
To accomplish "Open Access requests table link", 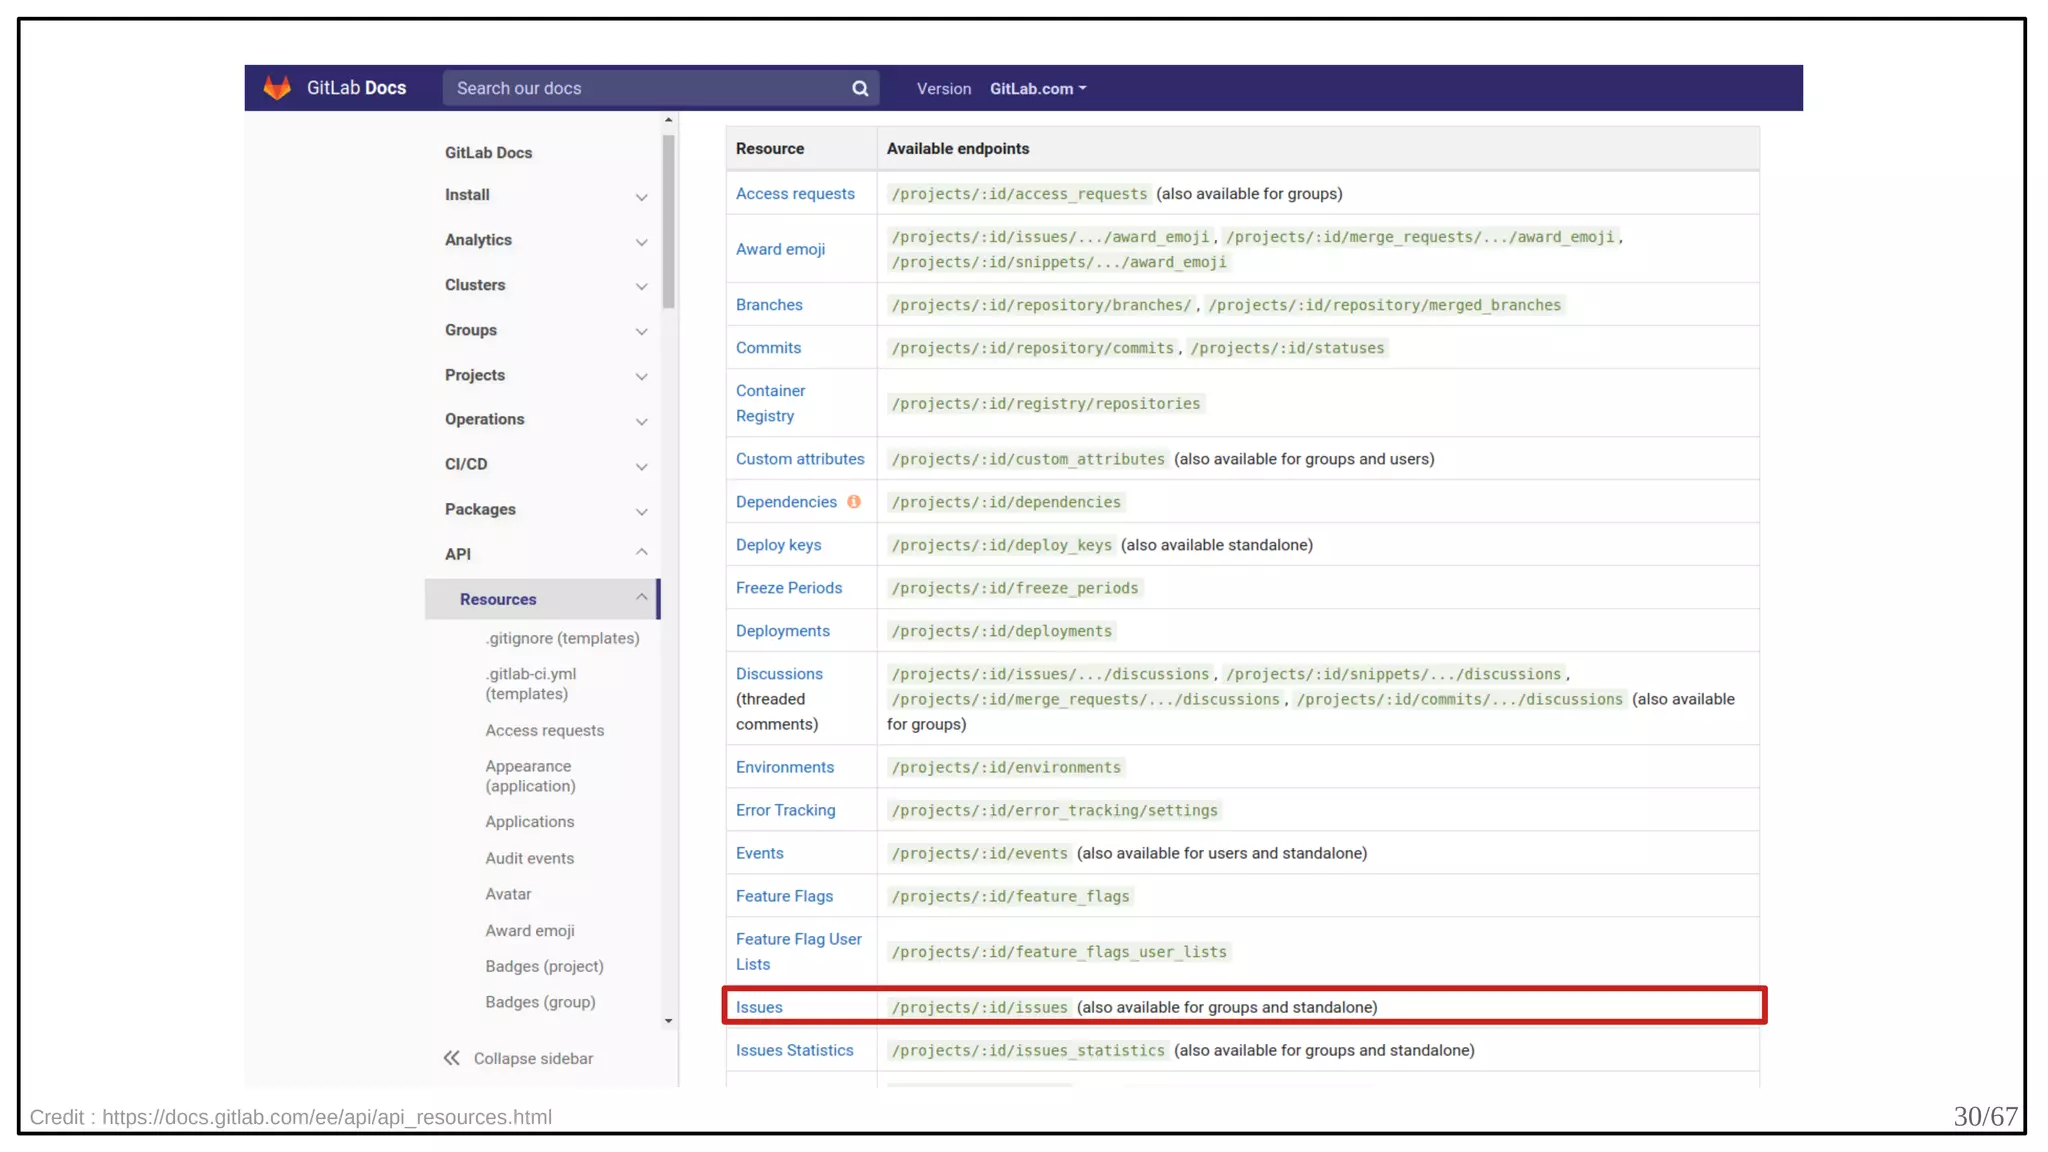I will 795,194.
